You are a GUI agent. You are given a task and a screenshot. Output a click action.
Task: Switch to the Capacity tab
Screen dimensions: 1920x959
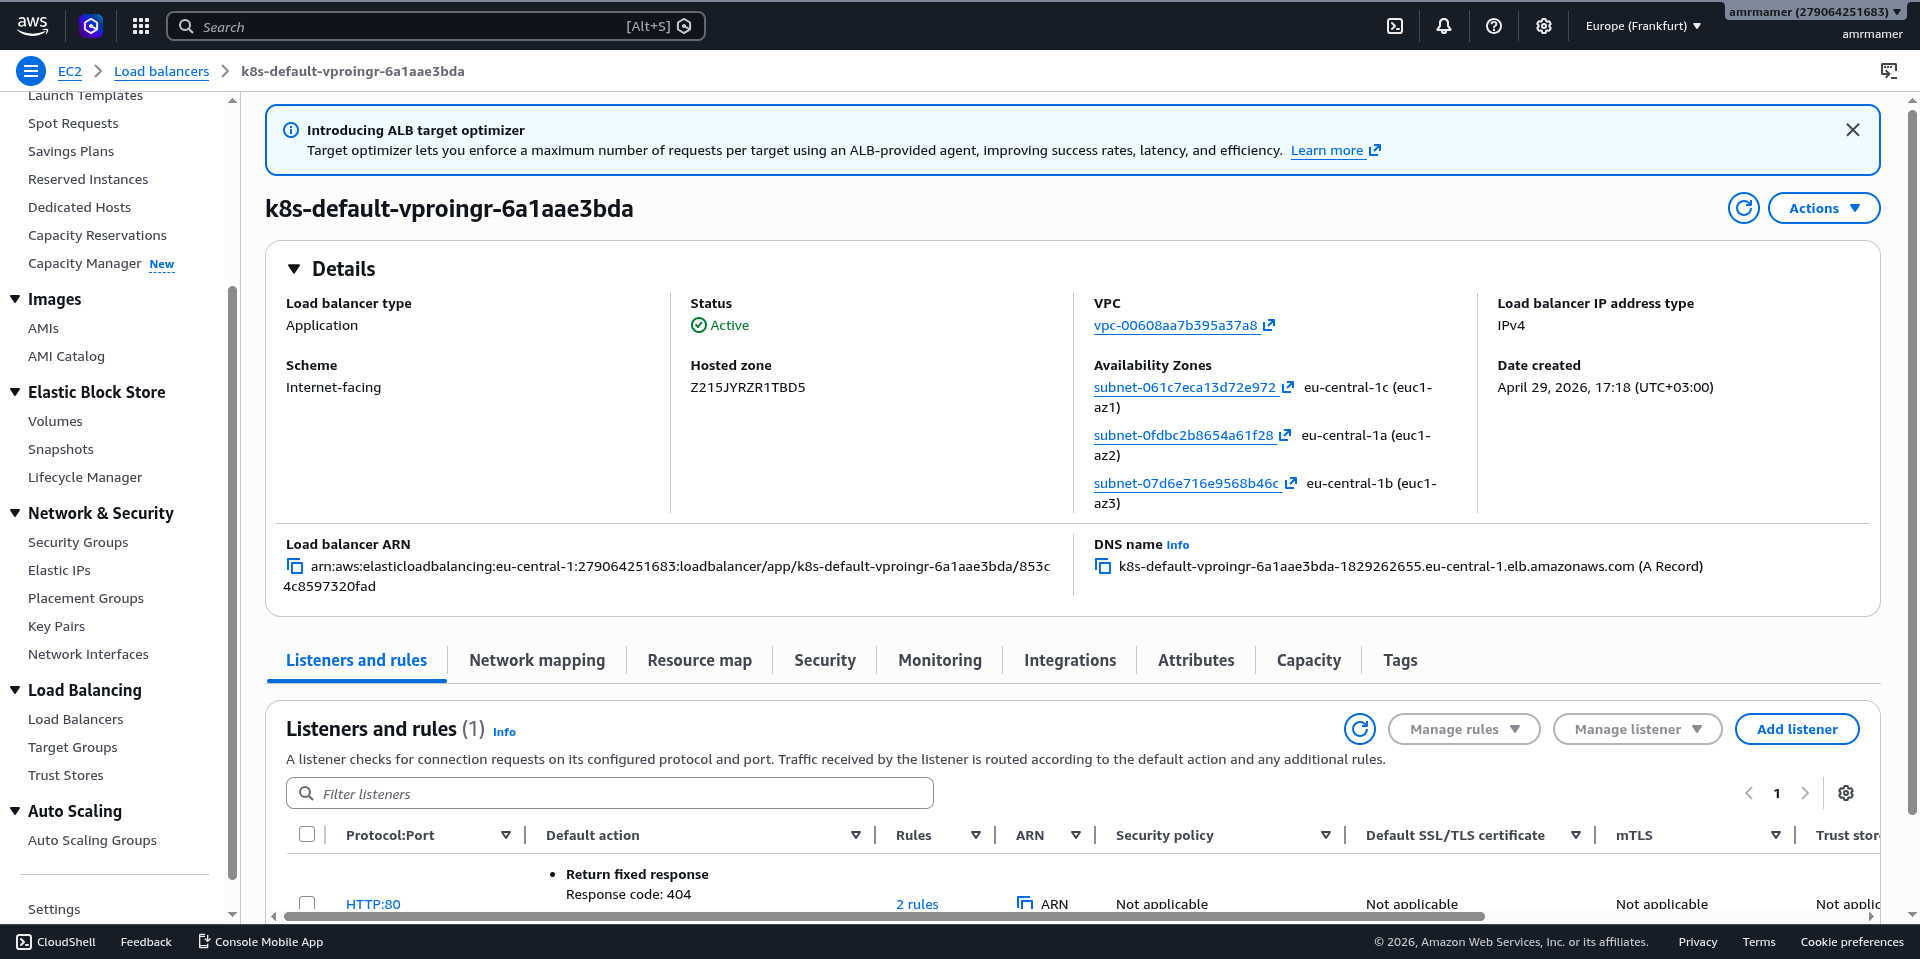tap(1309, 660)
